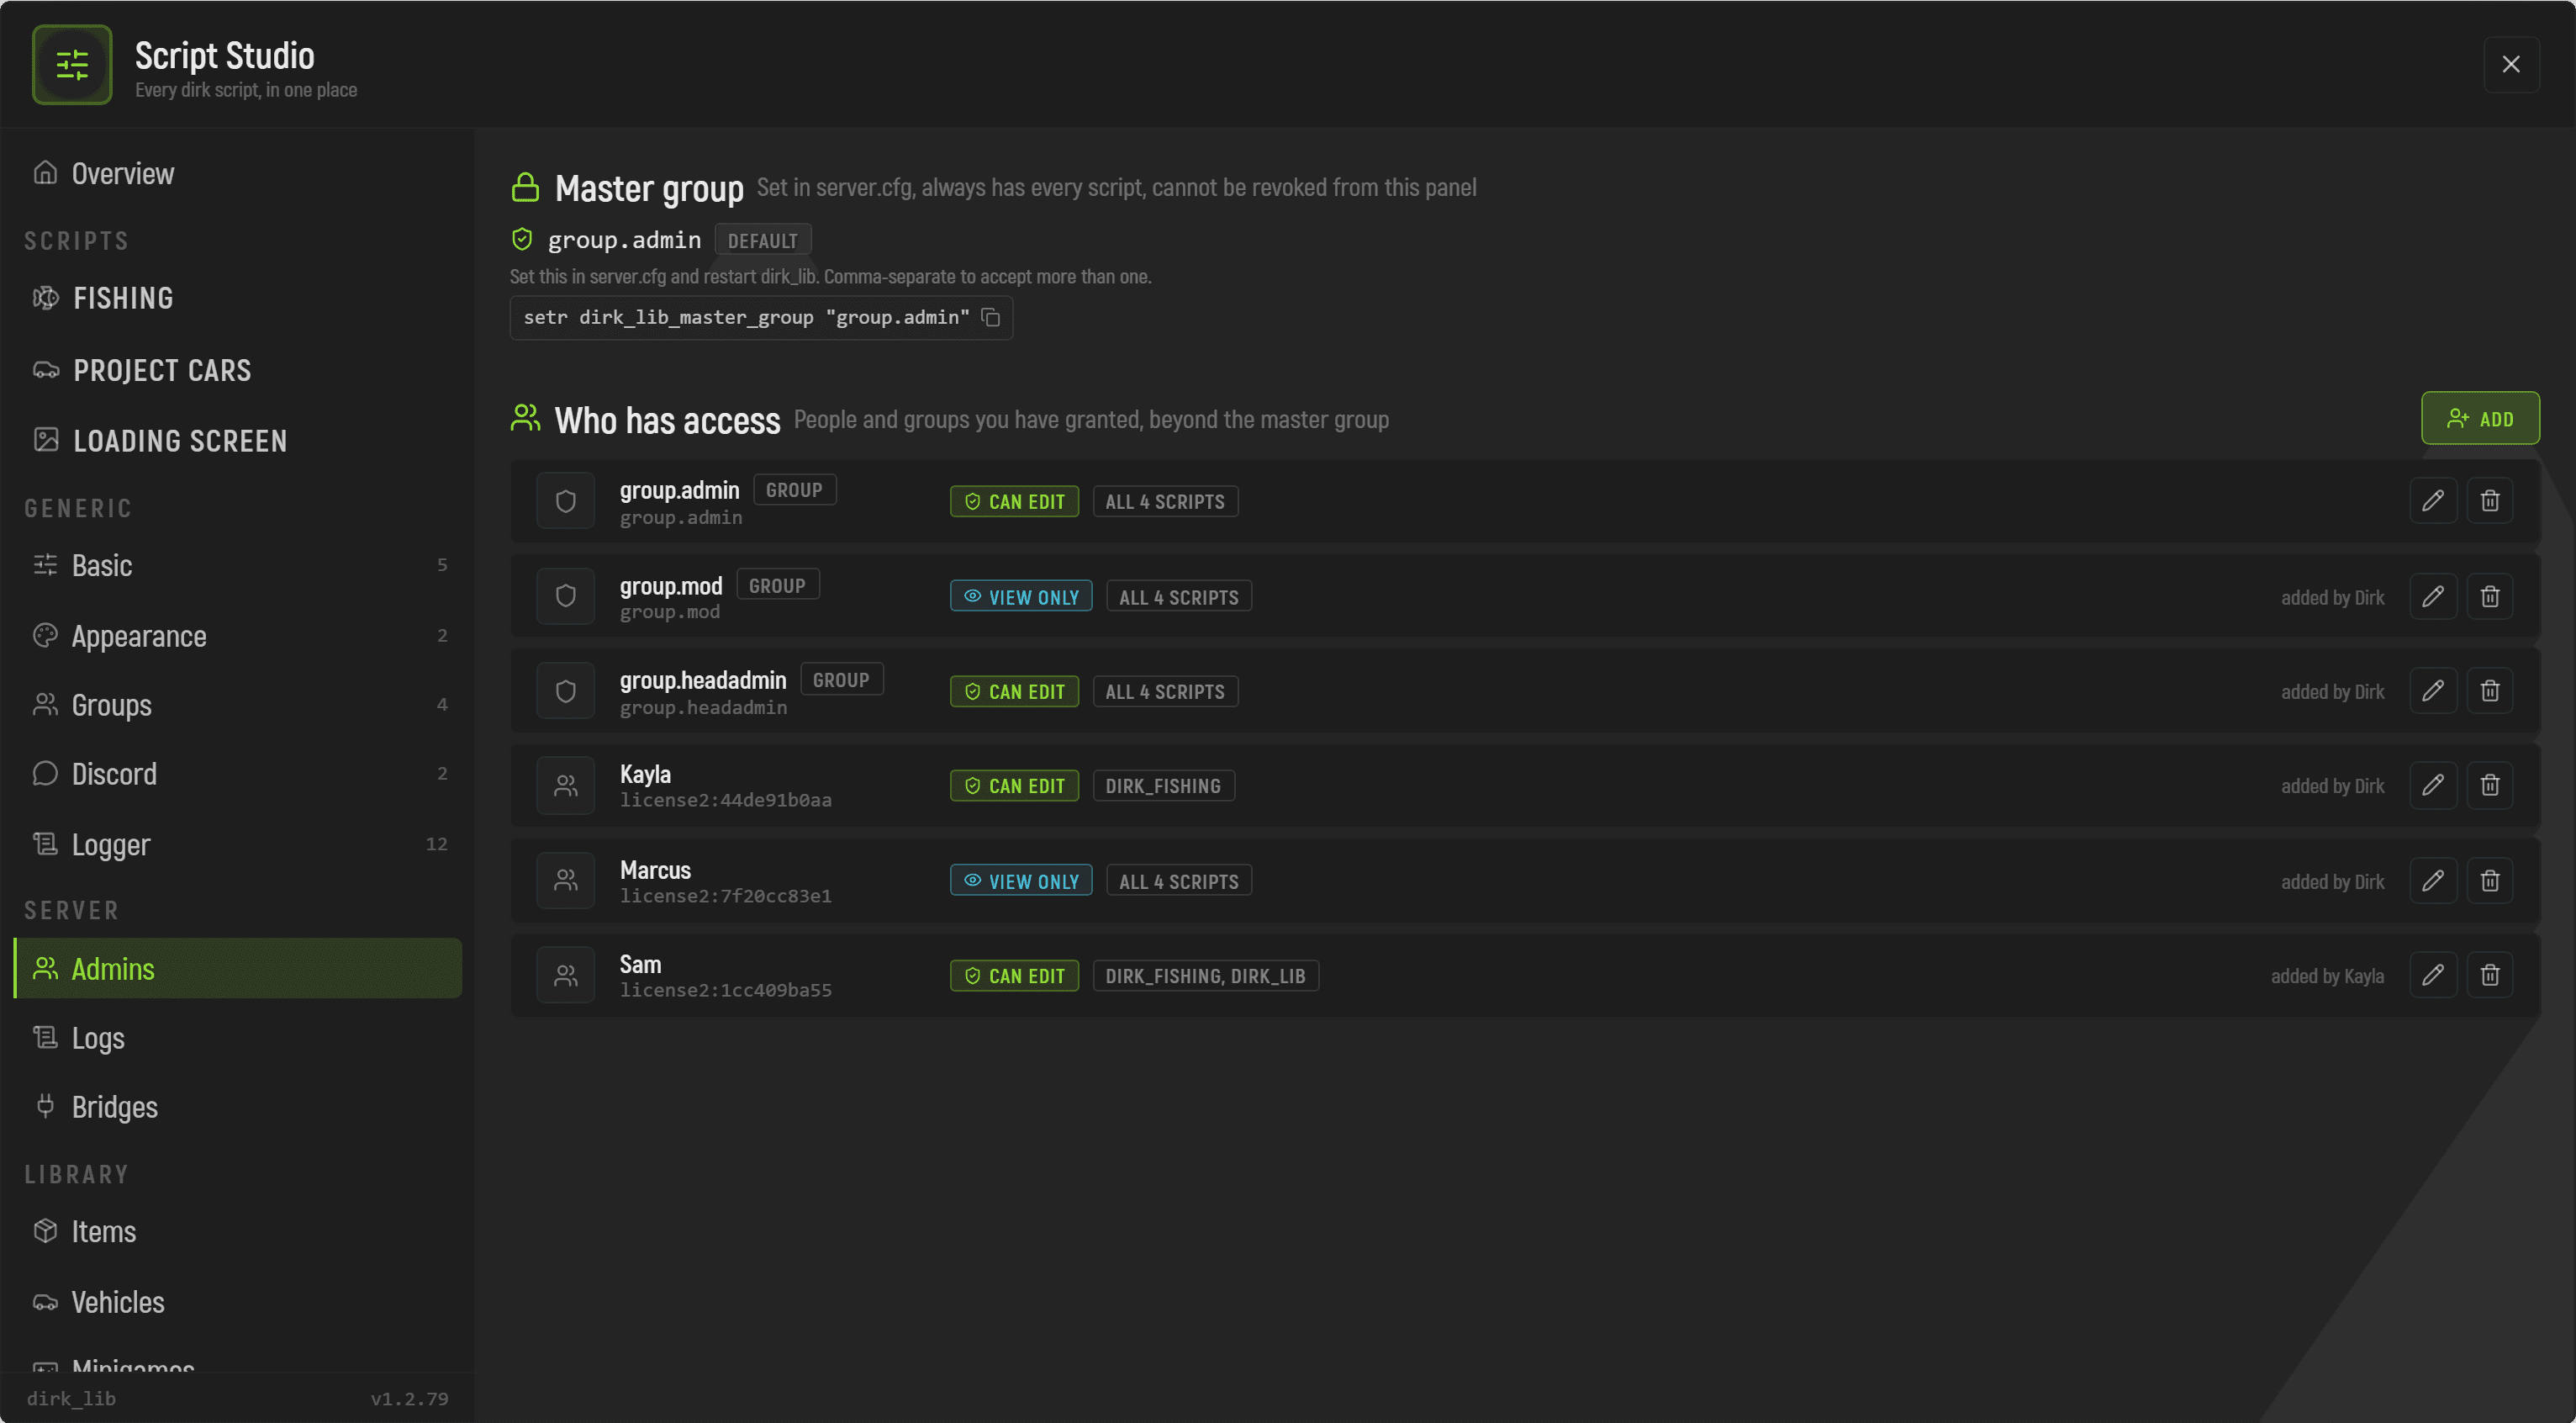
Task: Open the Groups section
Action: (x=237, y=705)
